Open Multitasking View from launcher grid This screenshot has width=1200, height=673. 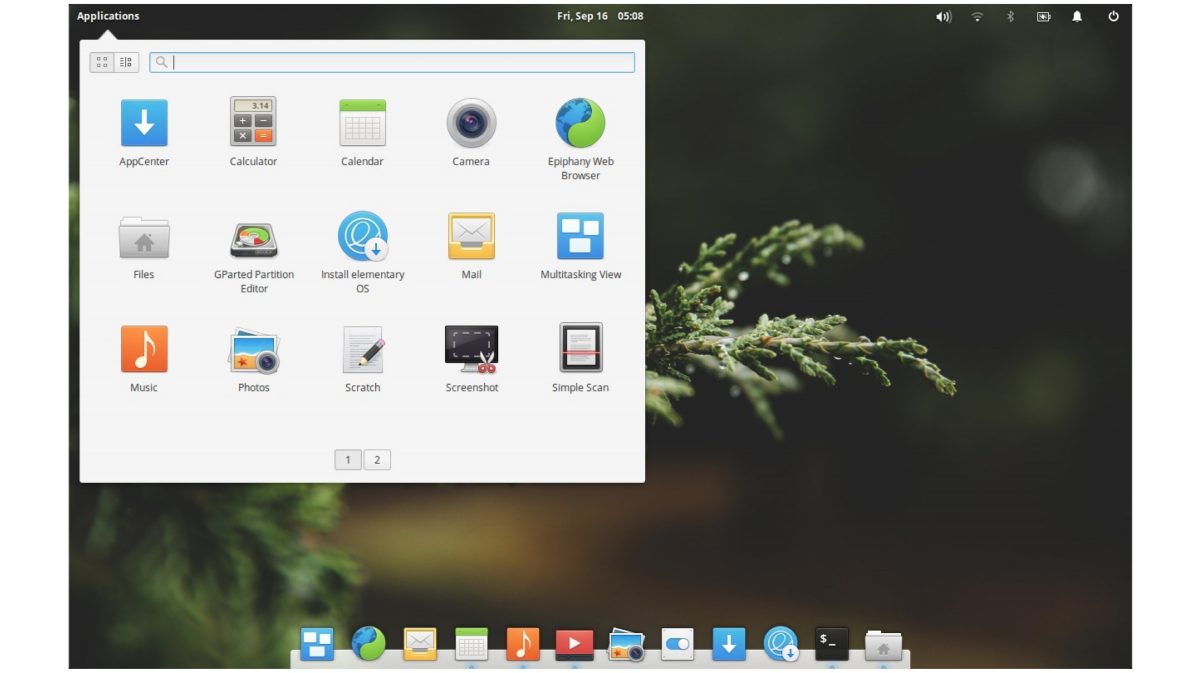point(580,238)
